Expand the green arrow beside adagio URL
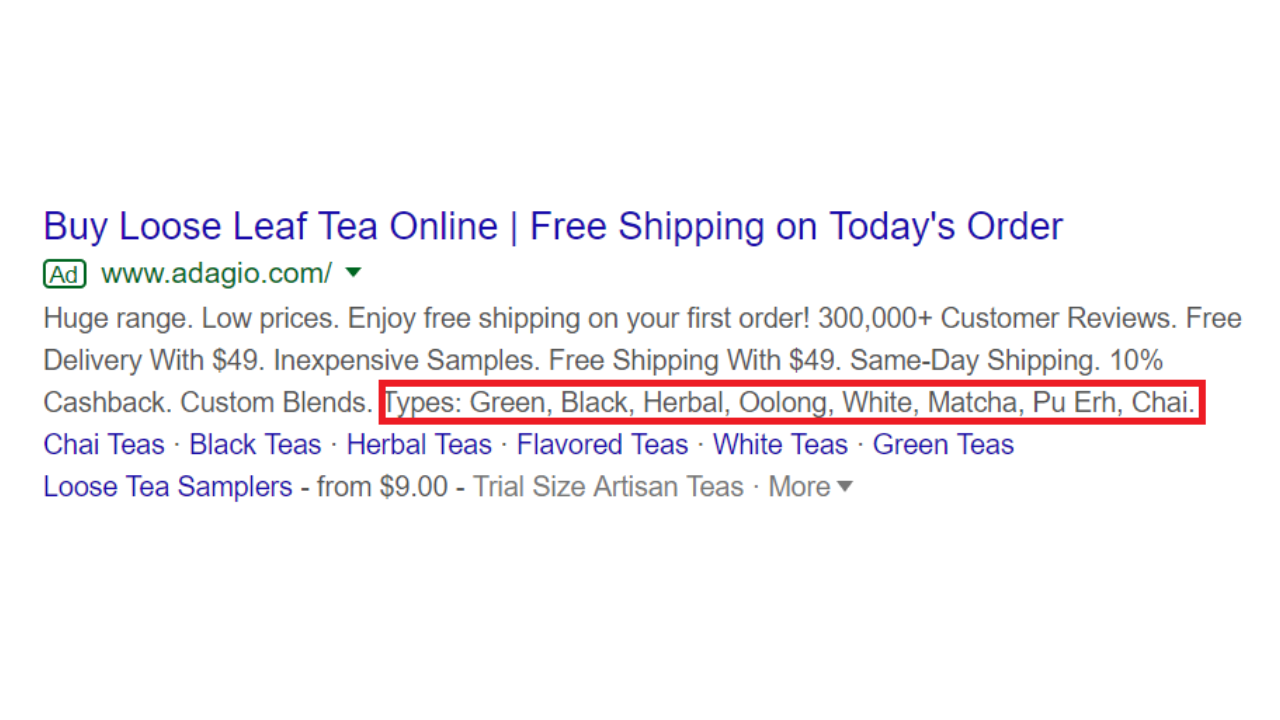The image size is (1280, 720). (x=352, y=273)
